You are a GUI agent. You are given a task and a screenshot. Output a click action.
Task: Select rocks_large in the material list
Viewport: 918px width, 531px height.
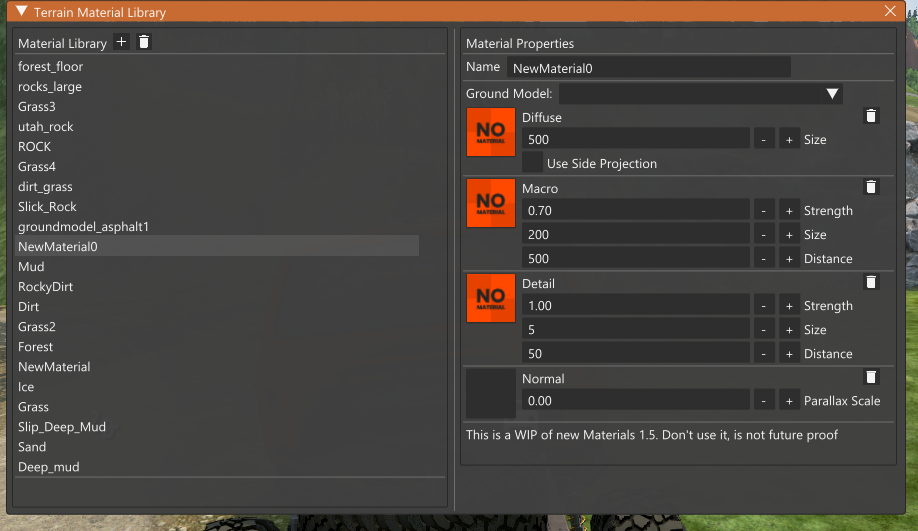point(217,86)
